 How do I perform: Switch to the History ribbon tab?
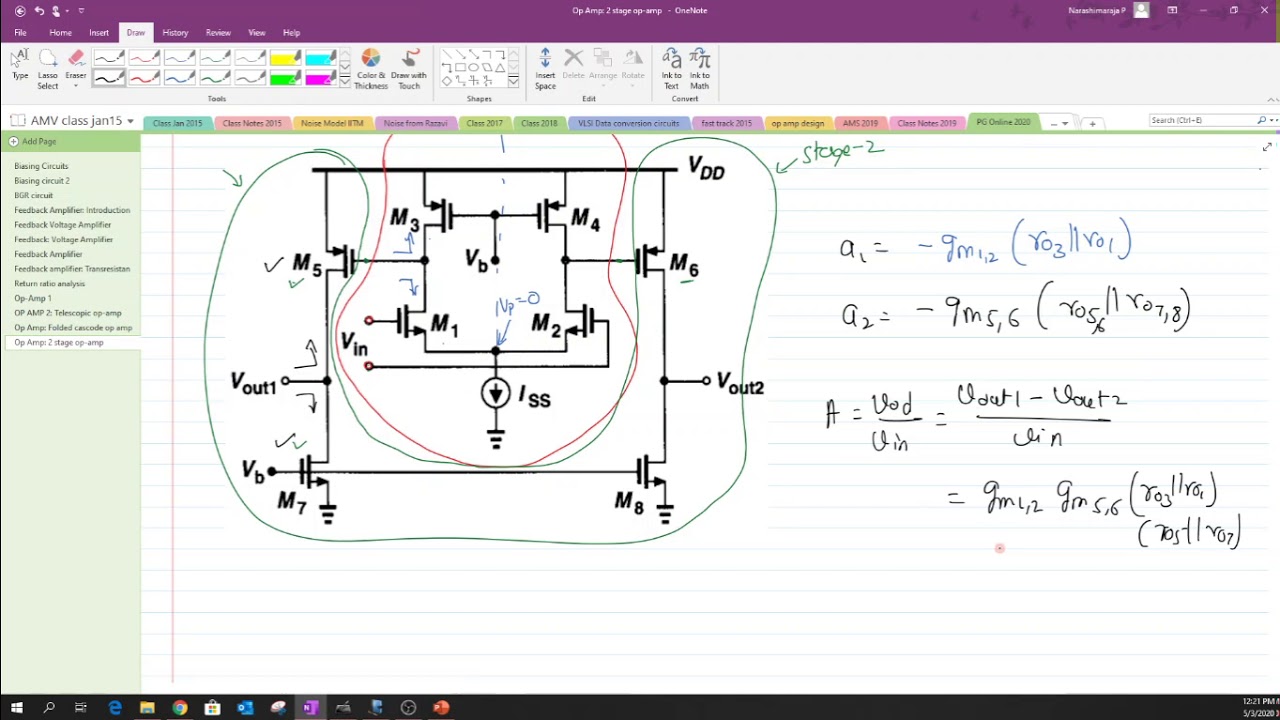[x=175, y=33]
